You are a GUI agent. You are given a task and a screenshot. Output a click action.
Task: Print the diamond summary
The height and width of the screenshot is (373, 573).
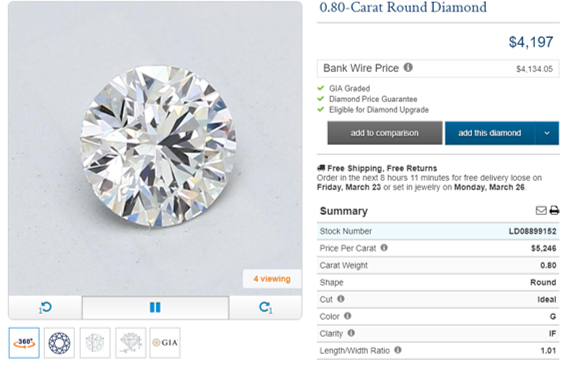coord(554,210)
